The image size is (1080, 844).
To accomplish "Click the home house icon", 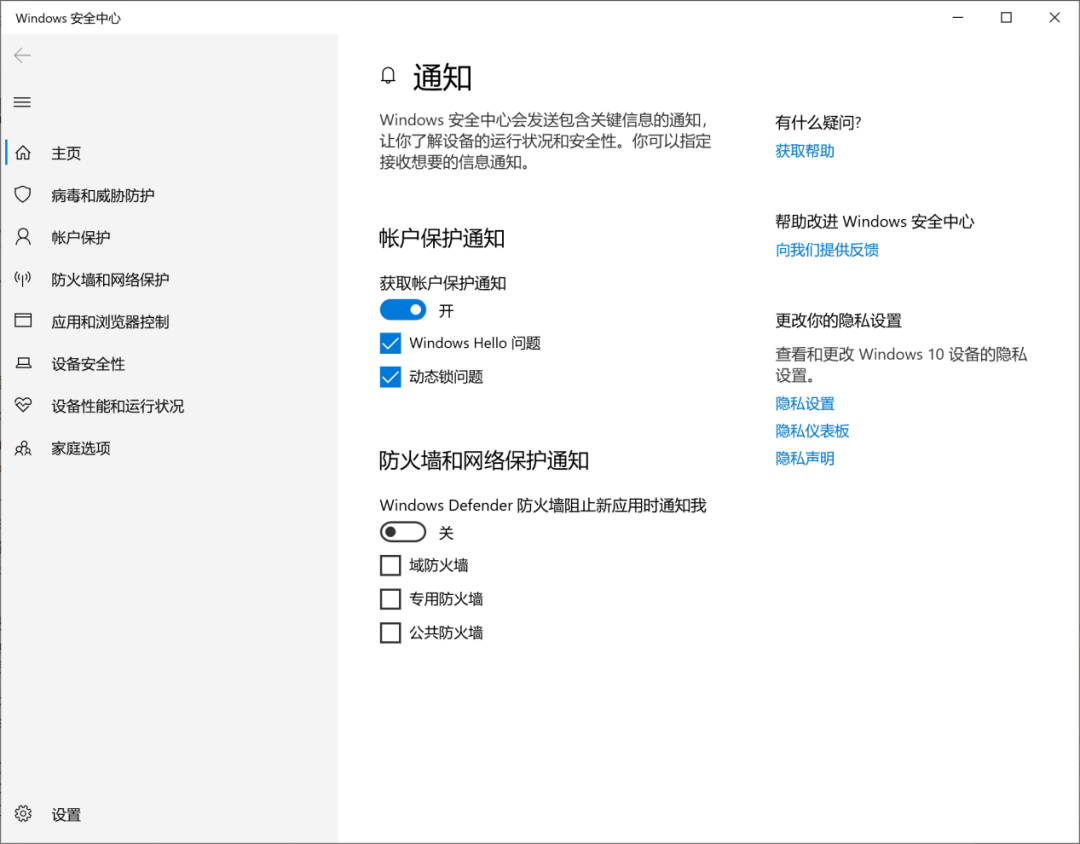I will coord(23,152).
